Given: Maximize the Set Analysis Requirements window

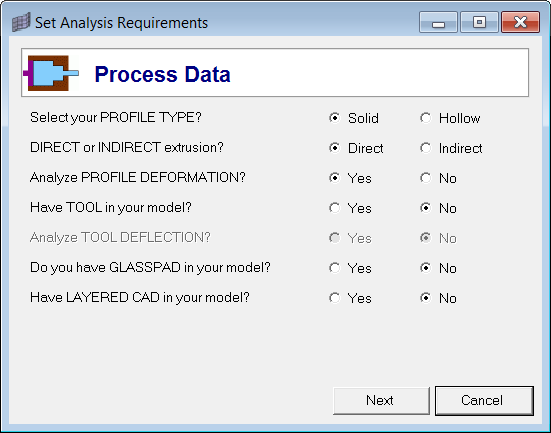Looking at the screenshot, I should click(x=479, y=22).
